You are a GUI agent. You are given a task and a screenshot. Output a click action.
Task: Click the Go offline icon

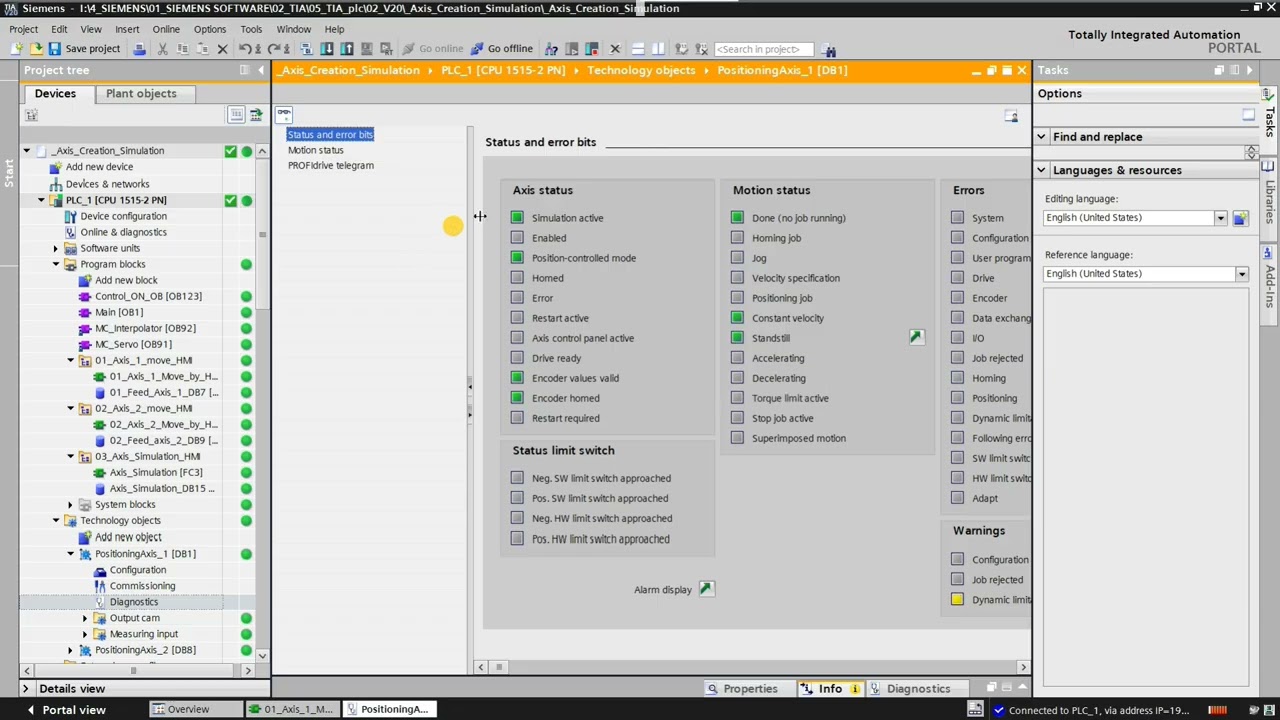click(477, 49)
